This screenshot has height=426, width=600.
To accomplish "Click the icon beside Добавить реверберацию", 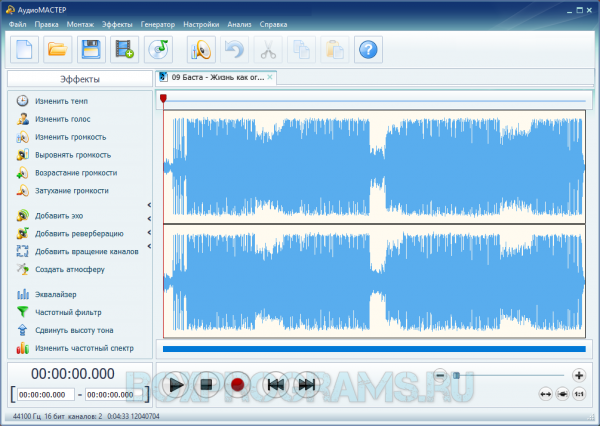I will (23, 233).
